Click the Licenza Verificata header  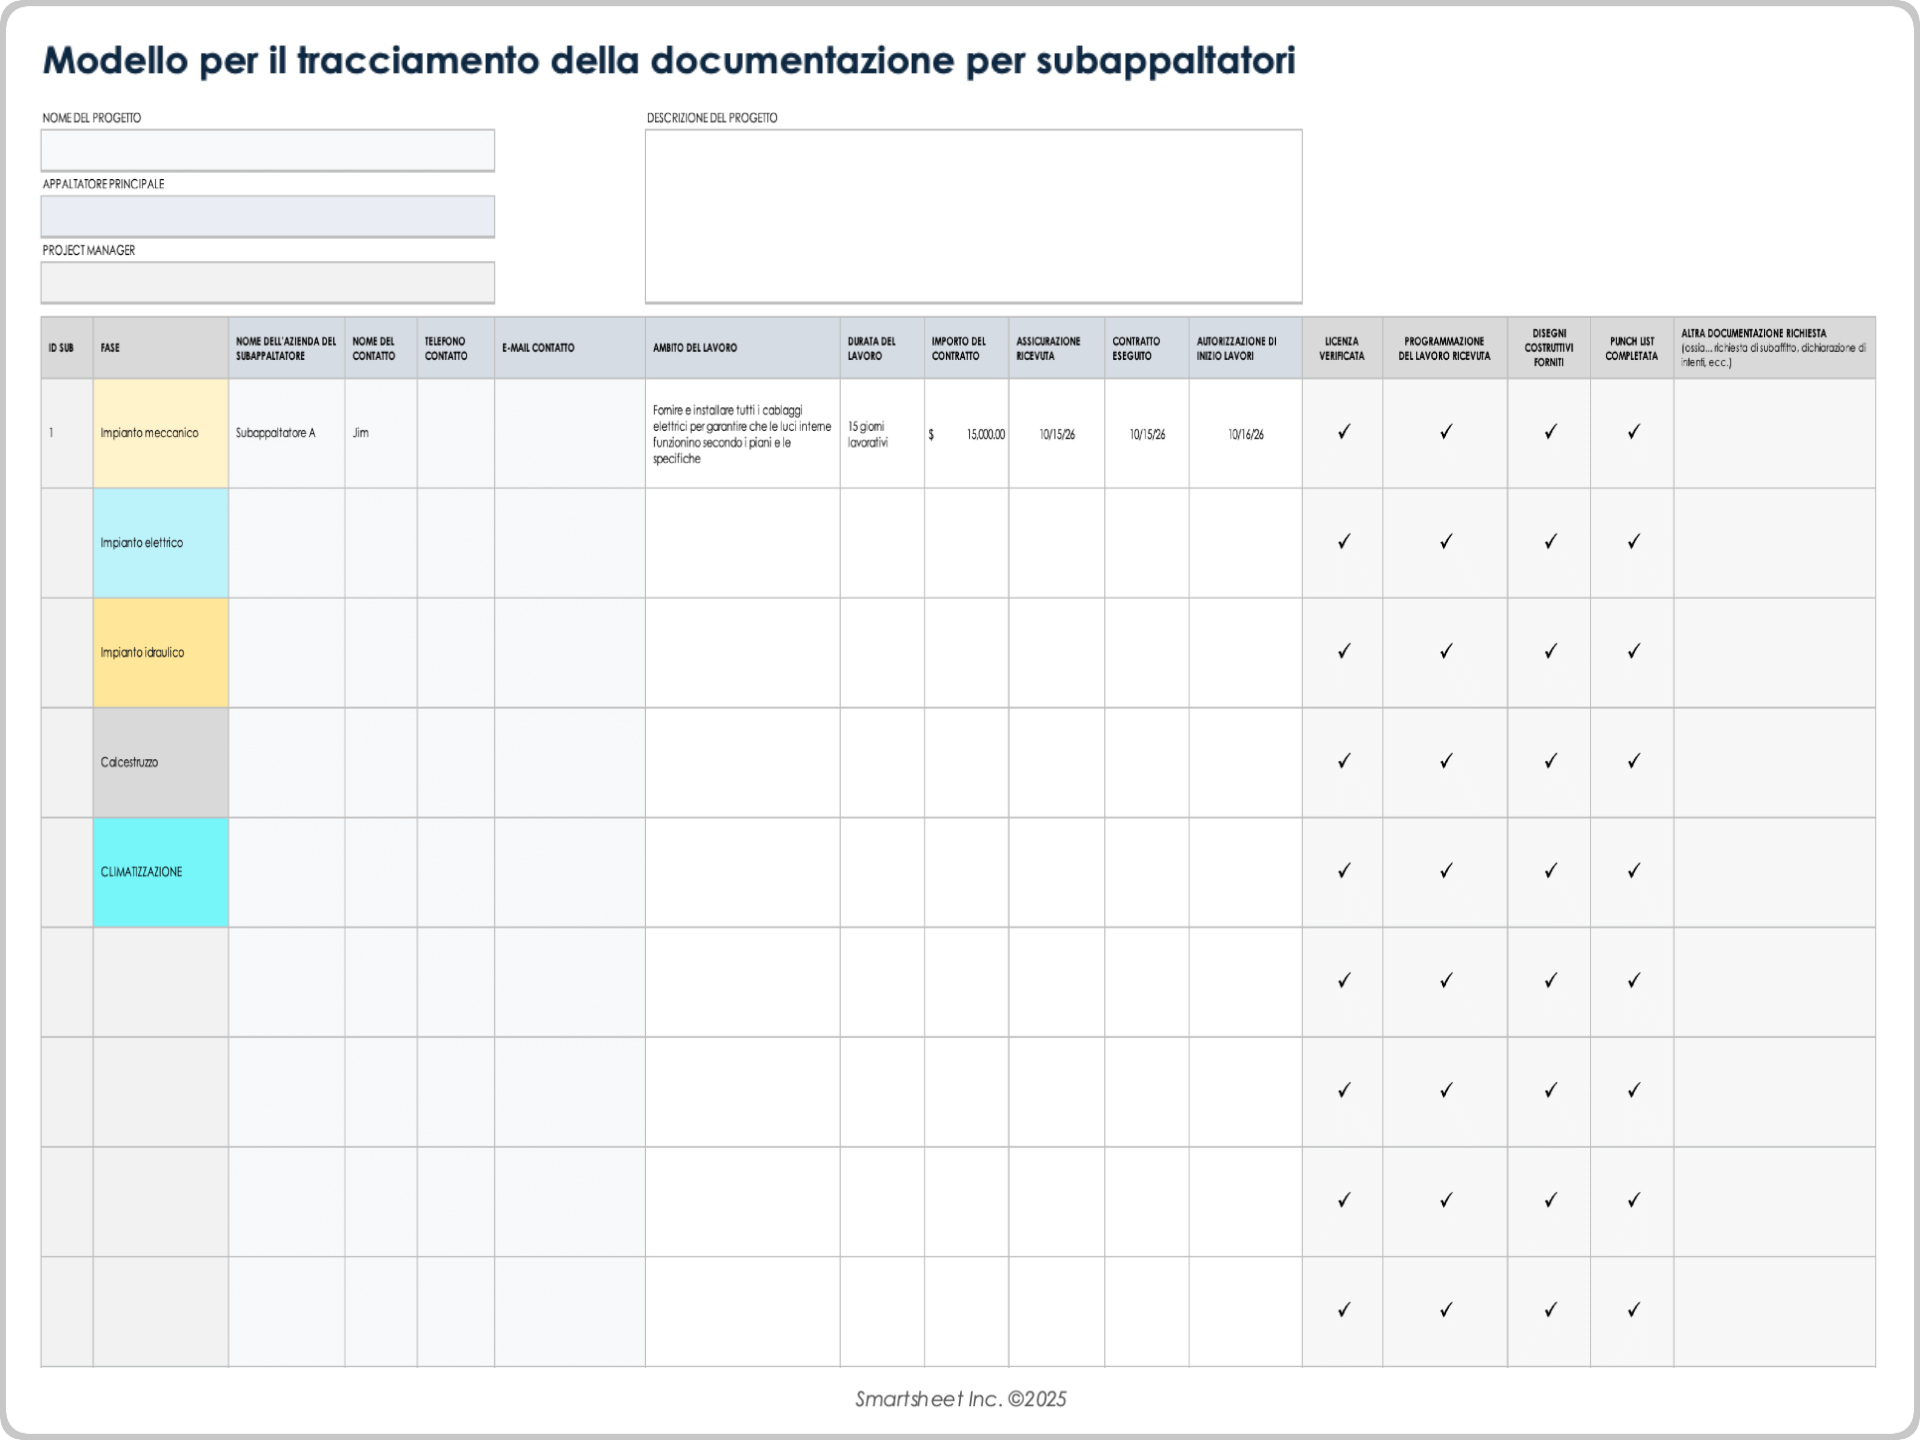click(1343, 348)
